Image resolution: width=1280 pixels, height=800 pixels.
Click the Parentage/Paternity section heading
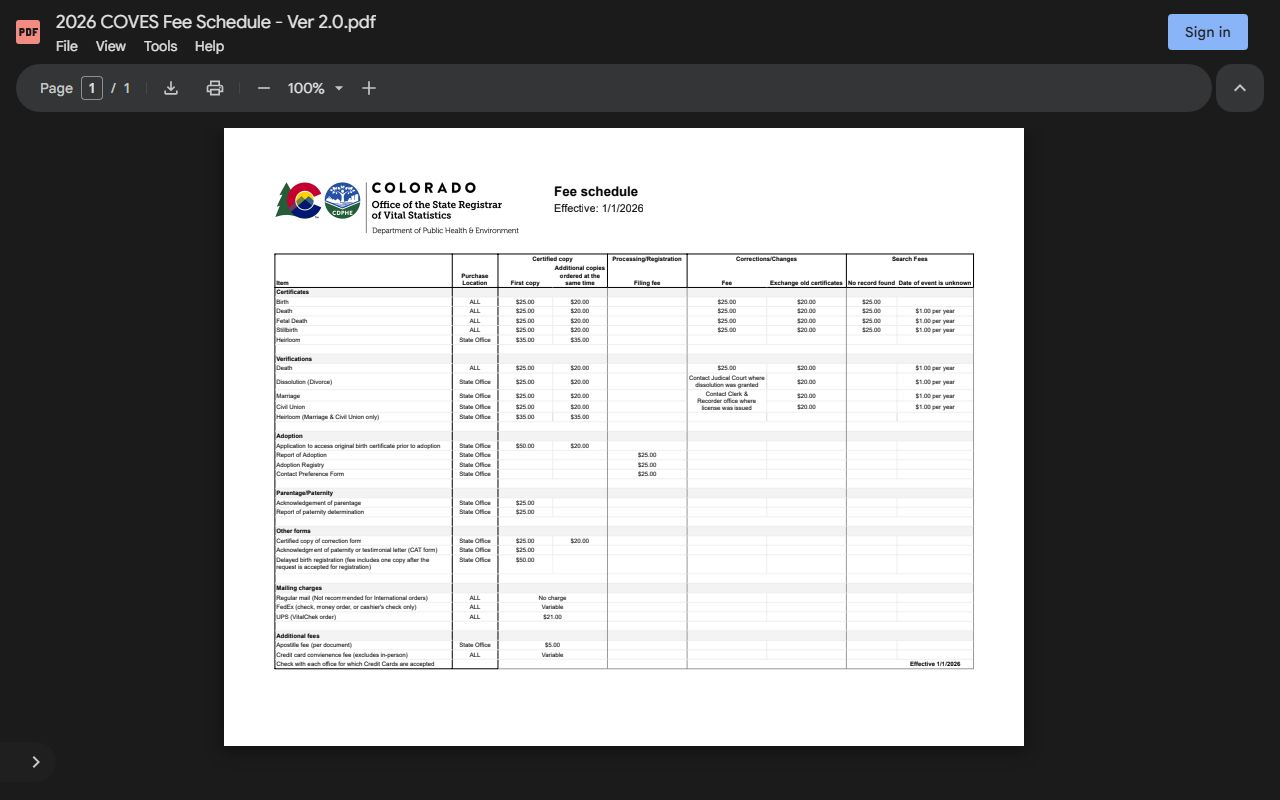(305, 493)
